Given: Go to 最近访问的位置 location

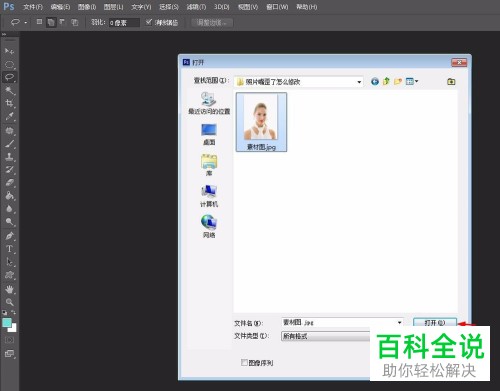Looking at the screenshot, I should [209, 103].
